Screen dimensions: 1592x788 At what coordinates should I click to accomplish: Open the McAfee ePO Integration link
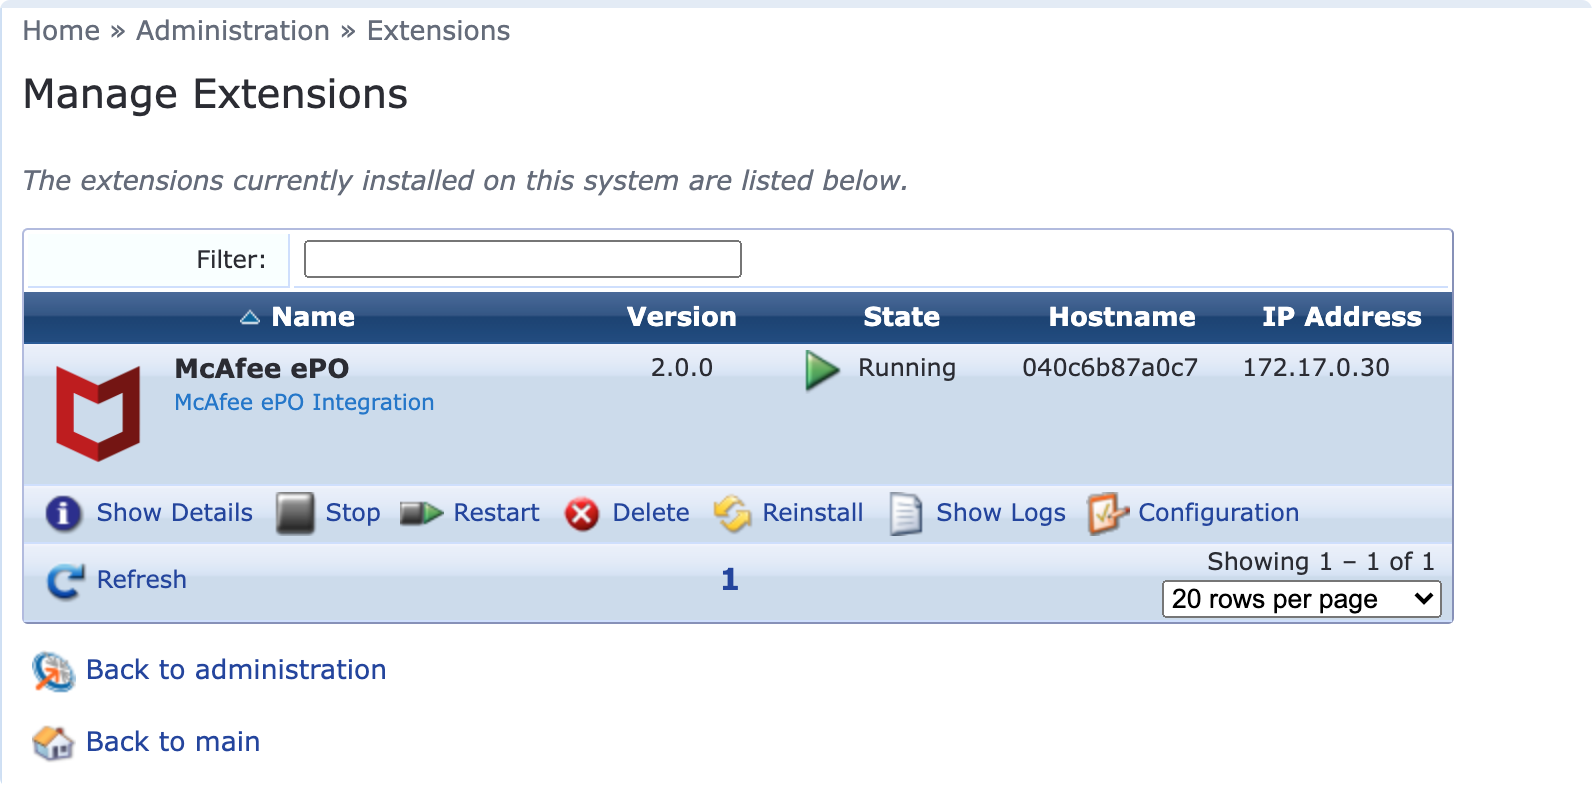(305, 402)
